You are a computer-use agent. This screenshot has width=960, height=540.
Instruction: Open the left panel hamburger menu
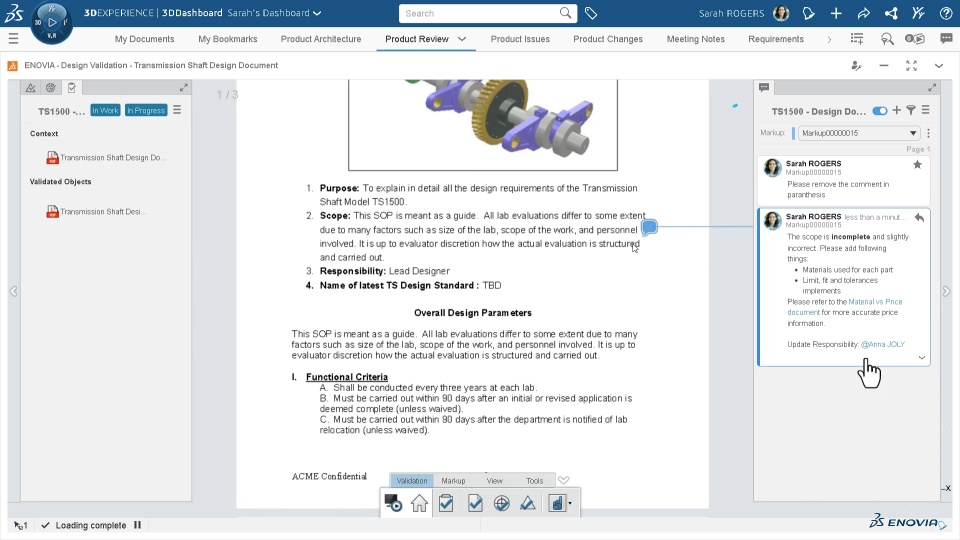click(177, 110)
